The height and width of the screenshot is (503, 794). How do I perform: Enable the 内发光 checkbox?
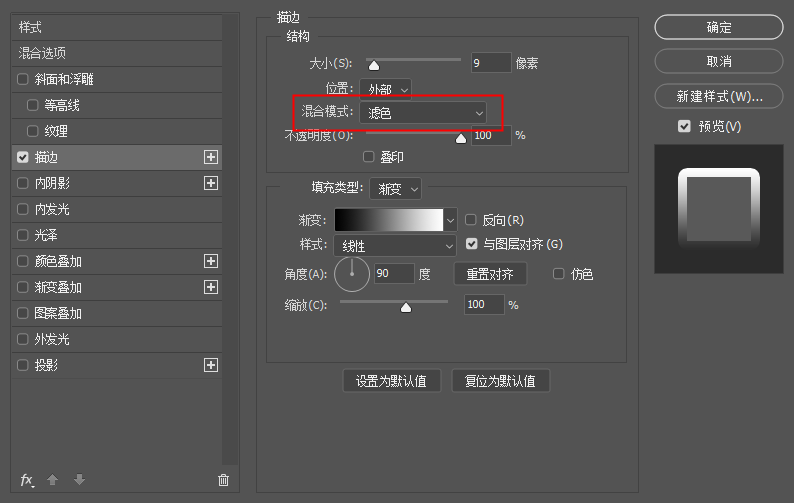point(22,209)
